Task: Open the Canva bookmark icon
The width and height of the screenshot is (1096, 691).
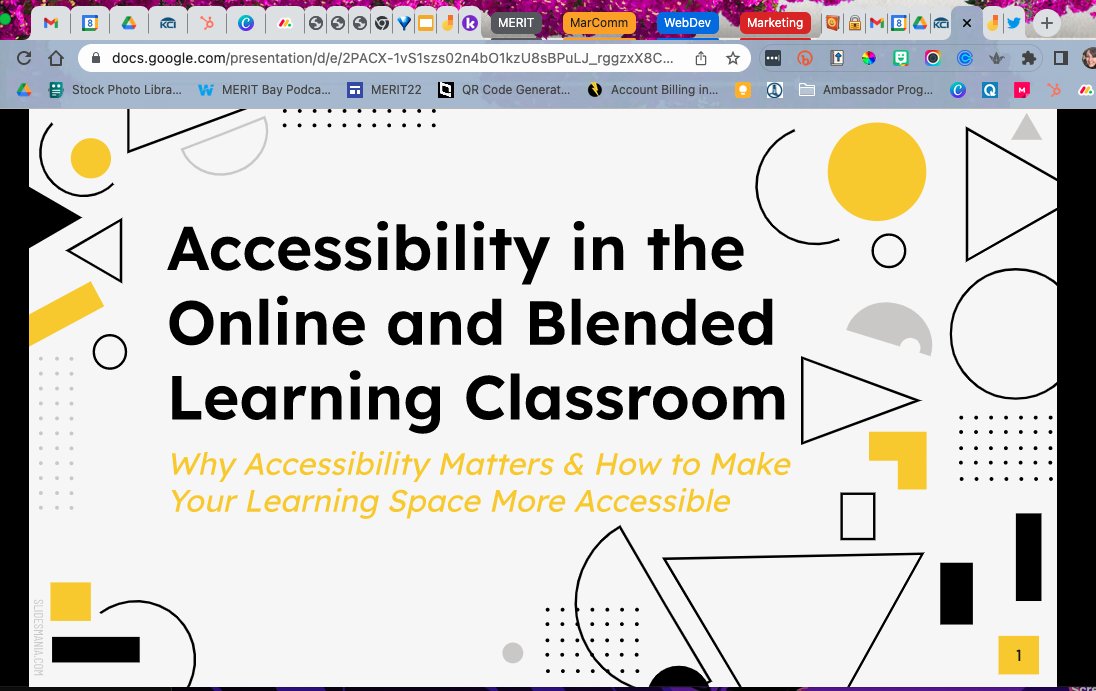Action: [958, 89]
